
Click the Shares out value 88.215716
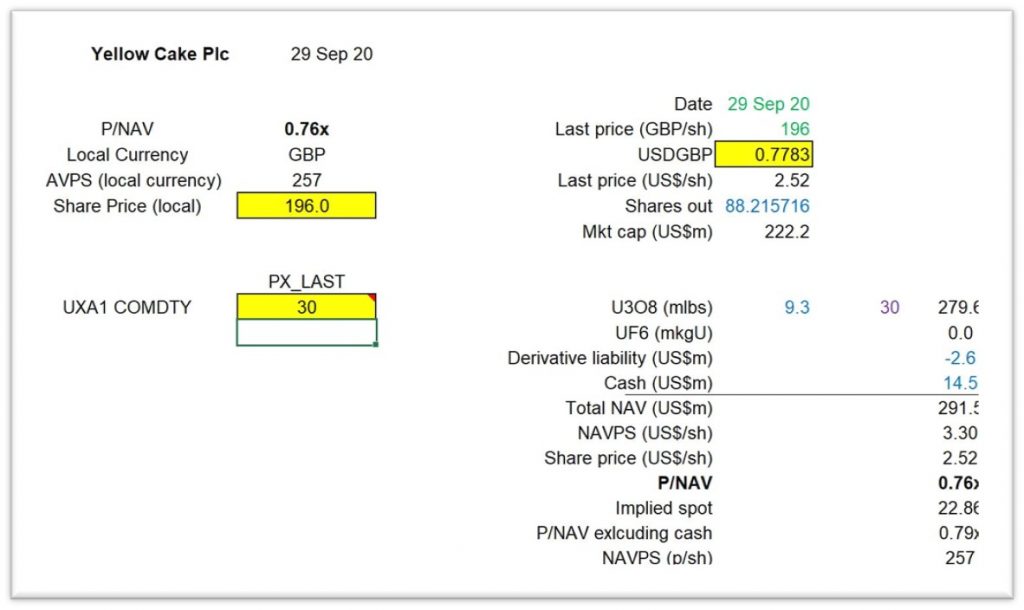(767, 206)
